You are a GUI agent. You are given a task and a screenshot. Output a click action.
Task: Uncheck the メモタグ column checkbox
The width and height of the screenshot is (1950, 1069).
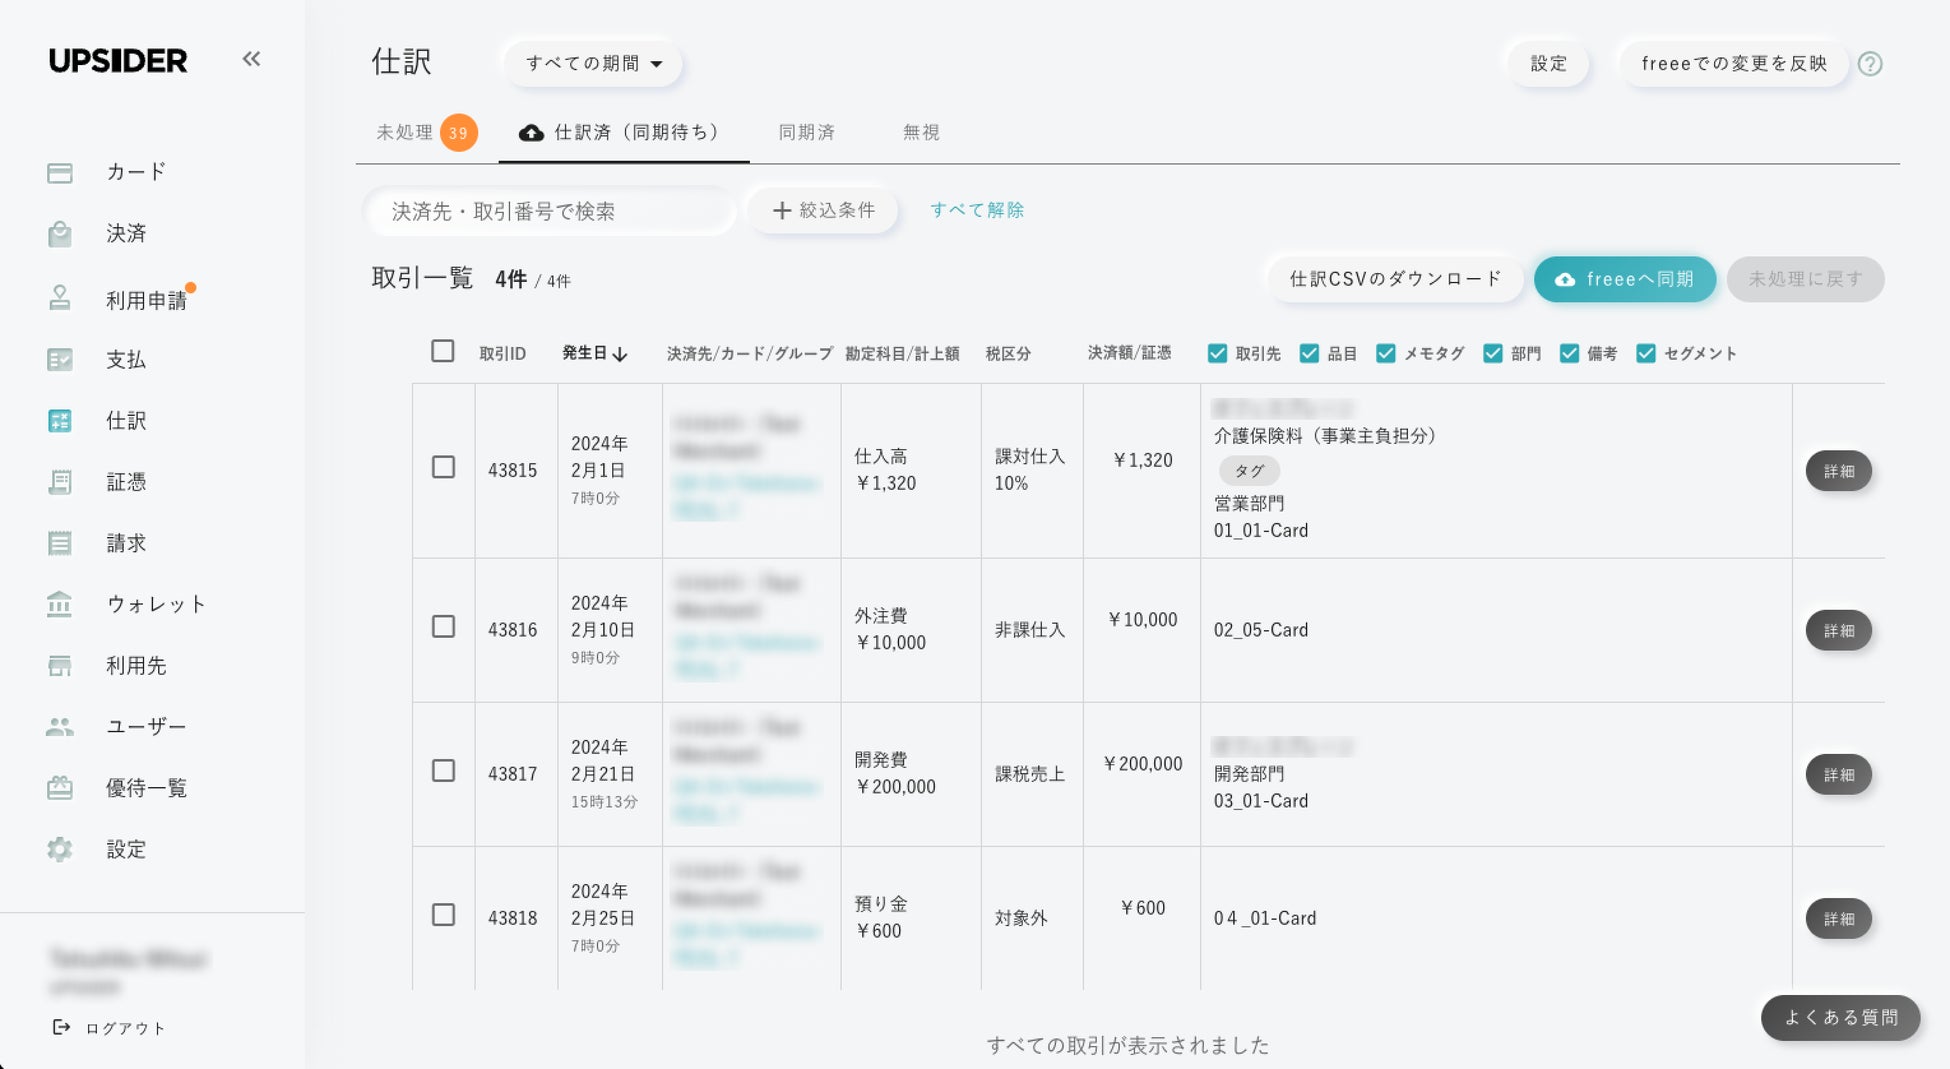pos(1385,353)
